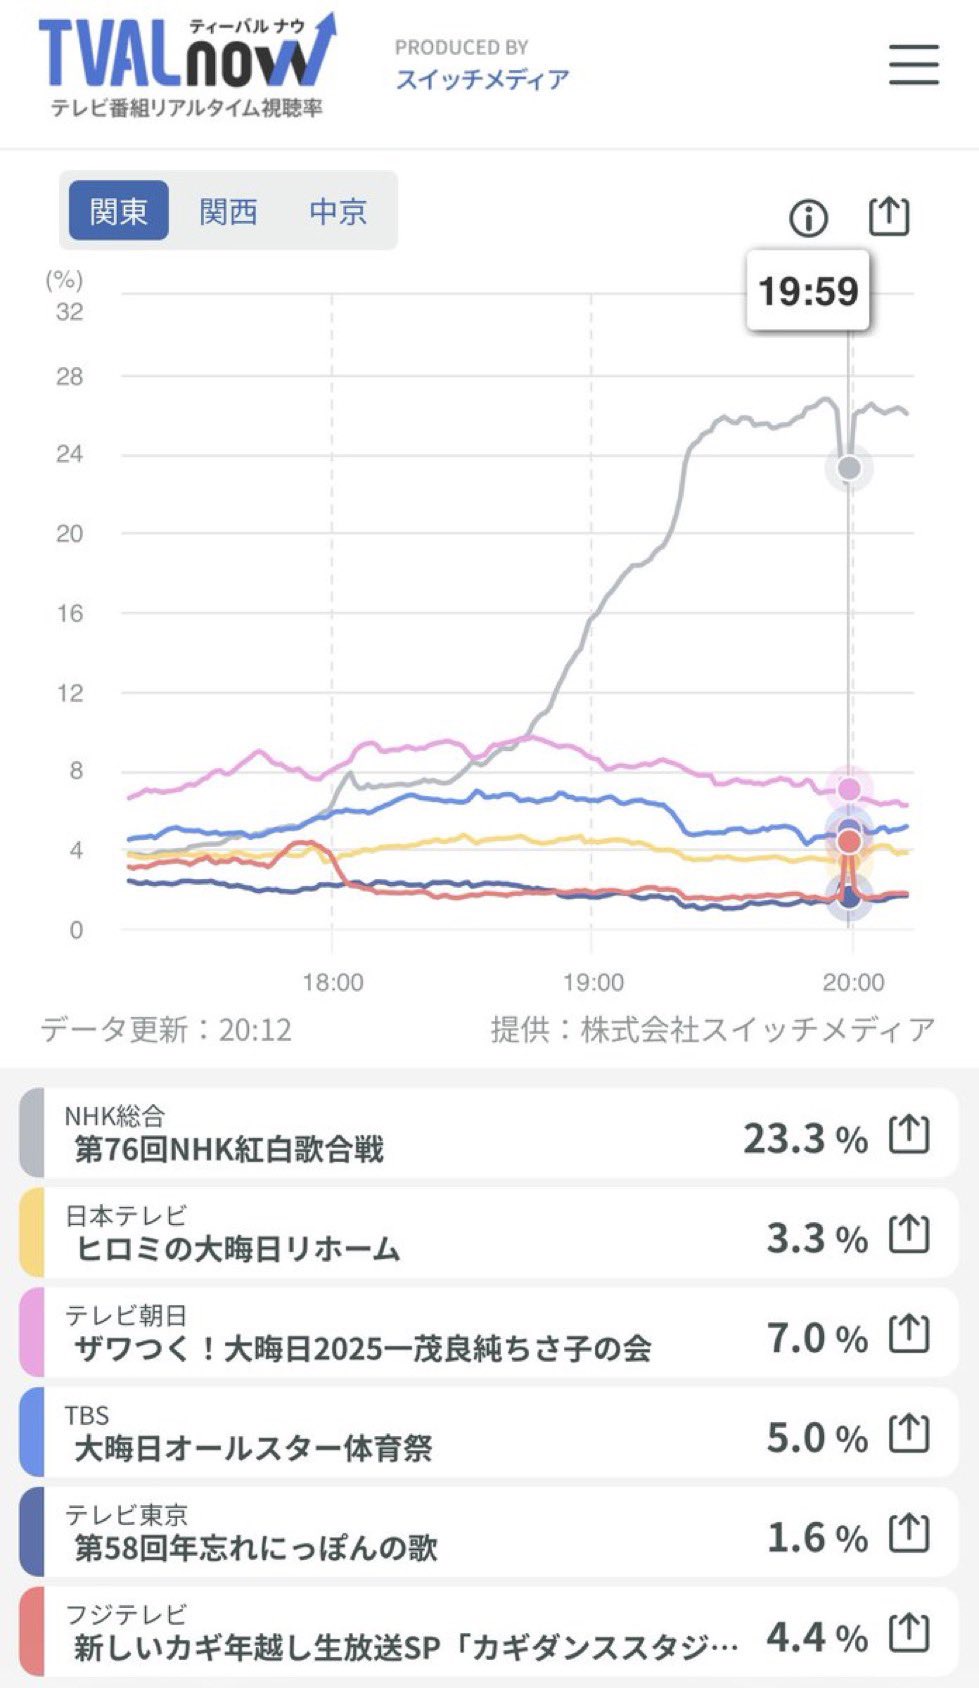Share the 大晦日オールスター体育祭 rating row
Screen dimensions: 979x1688
pos(909,1435)
